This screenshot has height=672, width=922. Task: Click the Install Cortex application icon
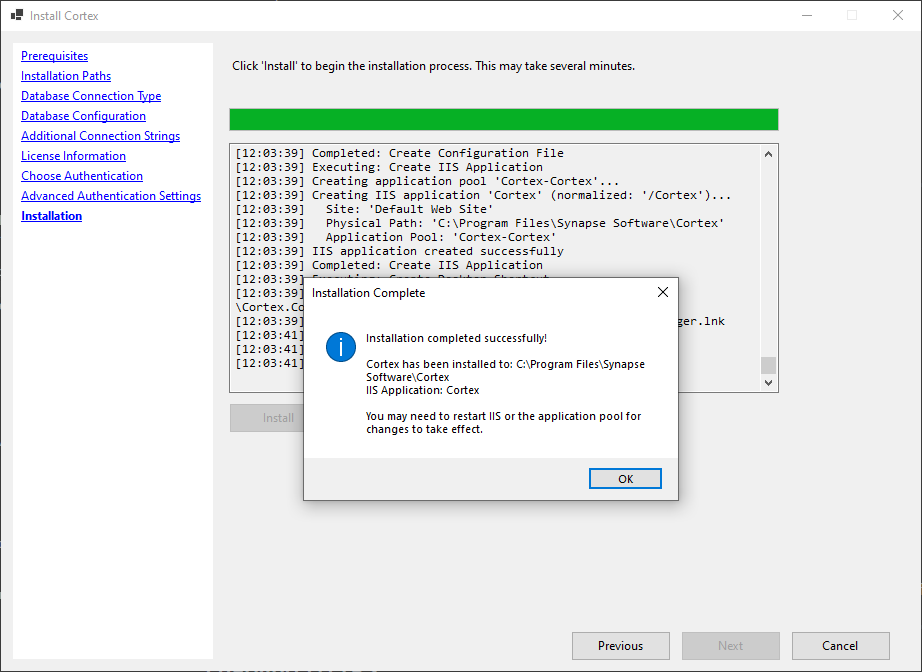click(16, 15)
